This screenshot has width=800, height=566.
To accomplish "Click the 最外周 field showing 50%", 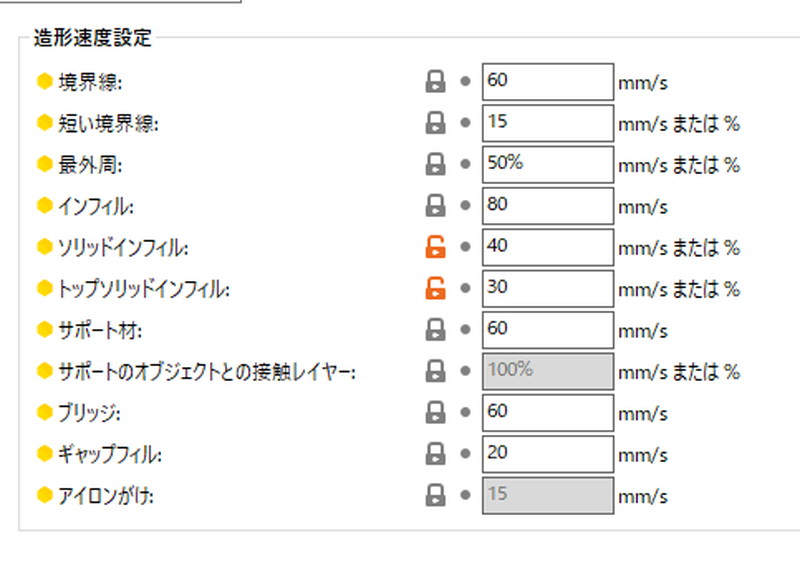I will [548, 164].
